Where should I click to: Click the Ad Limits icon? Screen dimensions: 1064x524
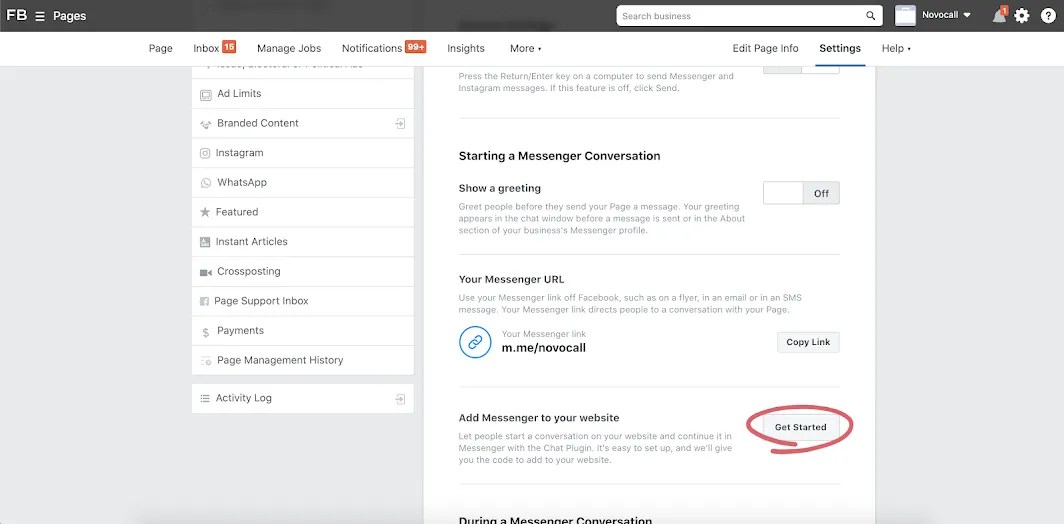tap(206, 94)
